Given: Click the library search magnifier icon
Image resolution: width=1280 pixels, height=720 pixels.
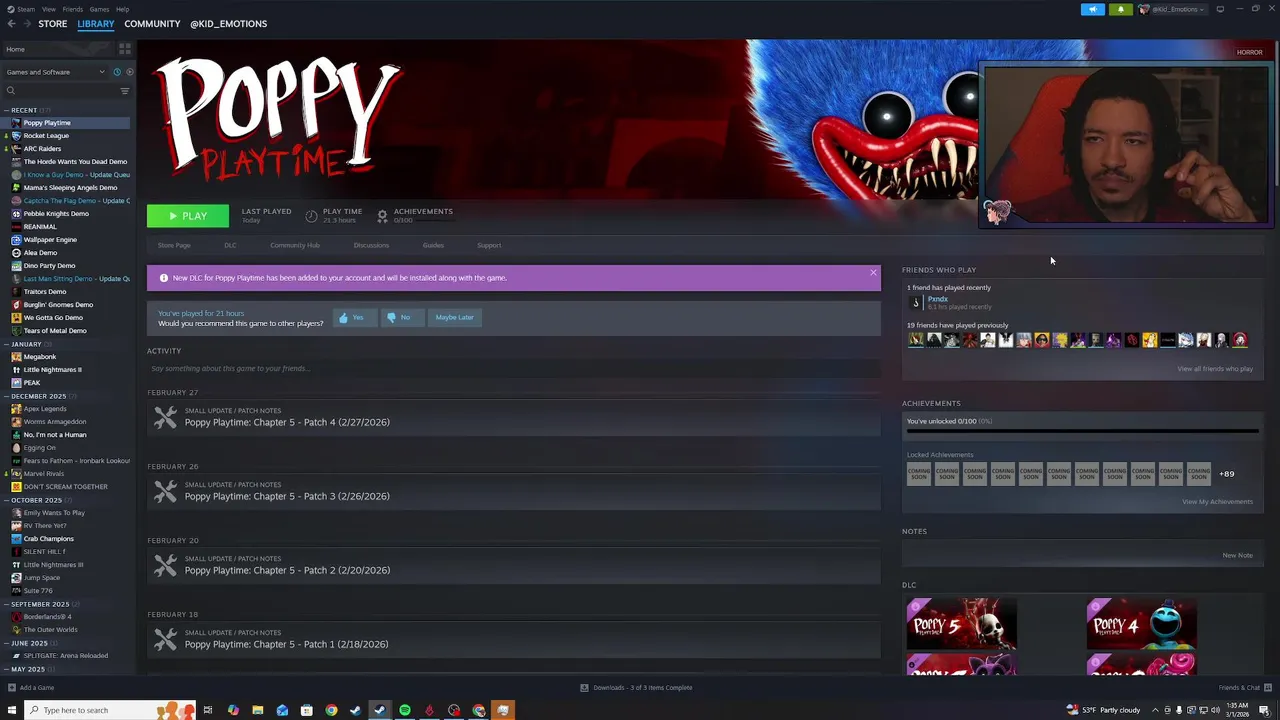Looking at the screenshot, I should [x=11, y=91].
